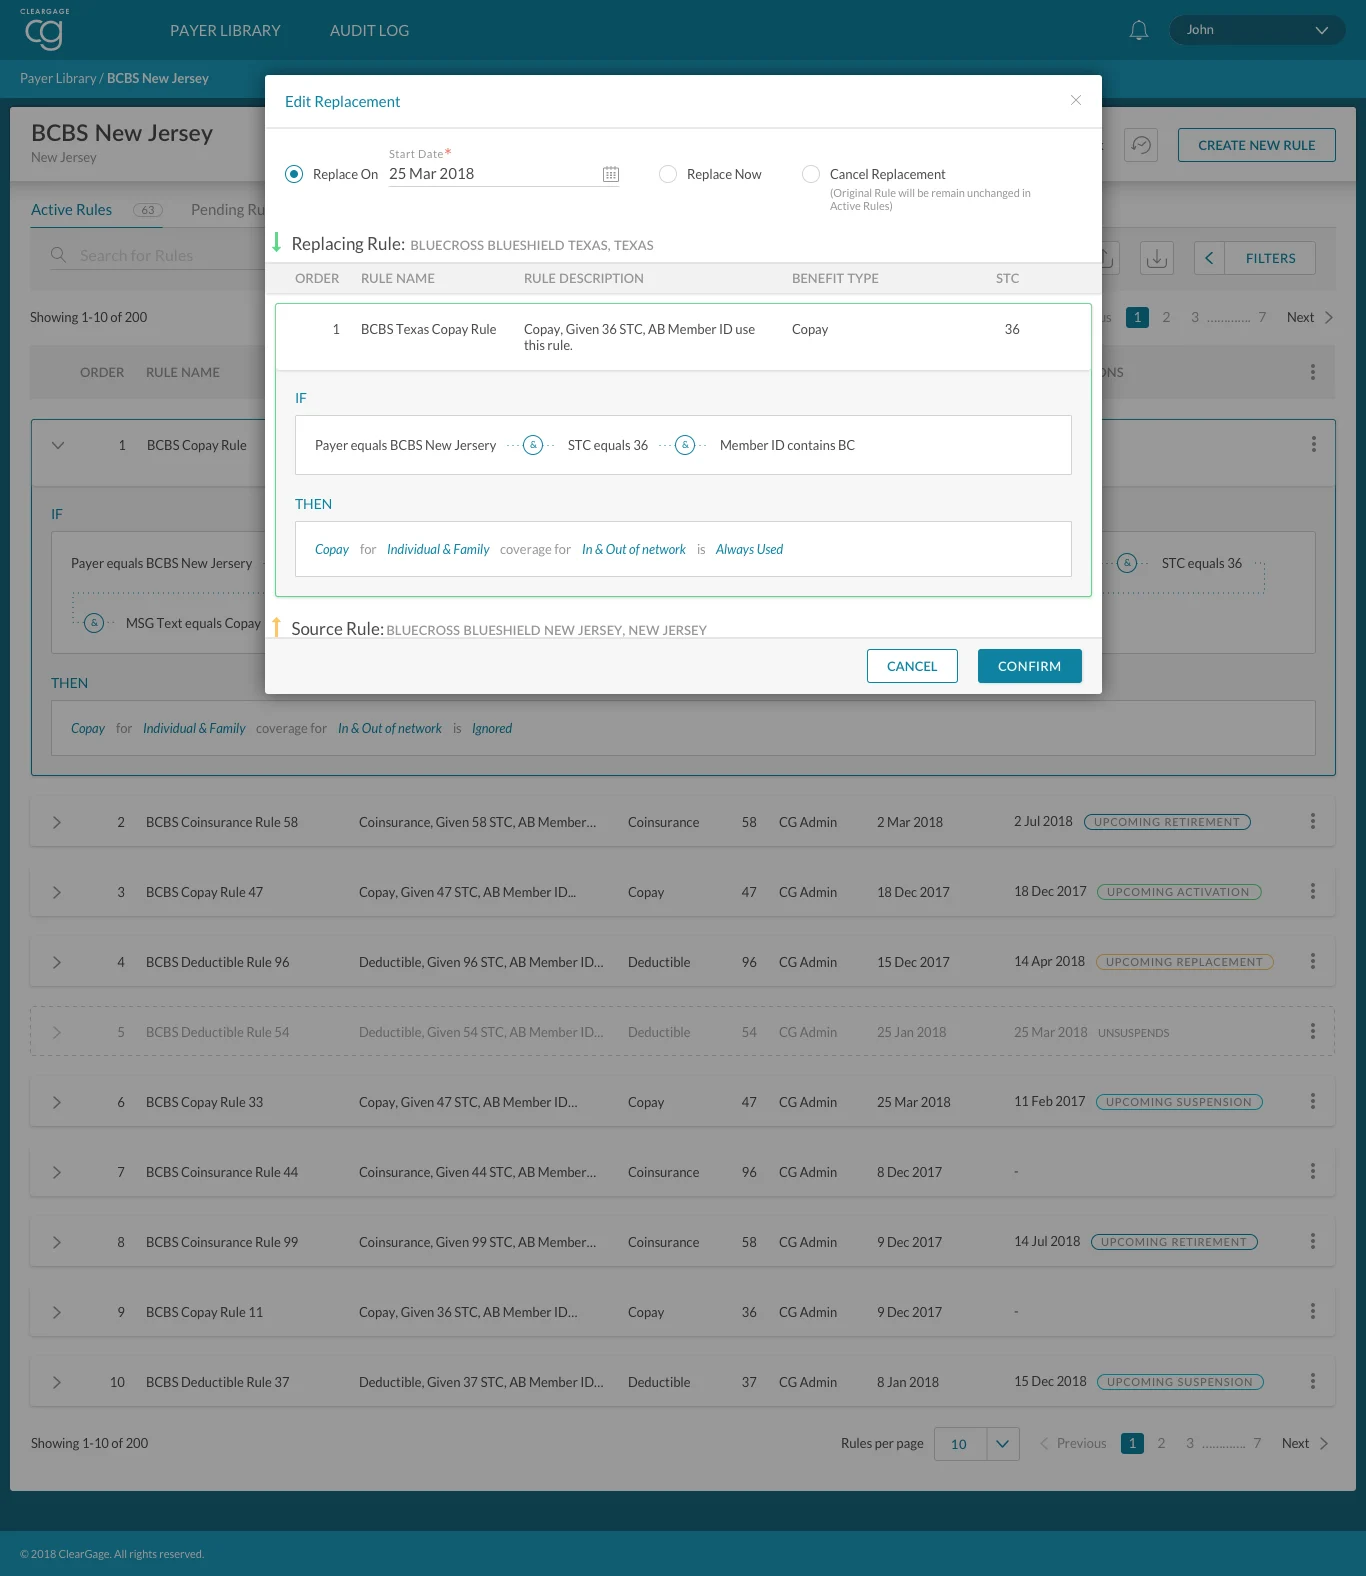This screenshot has height=1576, width=1366.
Task: Open kebab menu for BCBS Copay Rule 11
Action: [1313, 1311]
